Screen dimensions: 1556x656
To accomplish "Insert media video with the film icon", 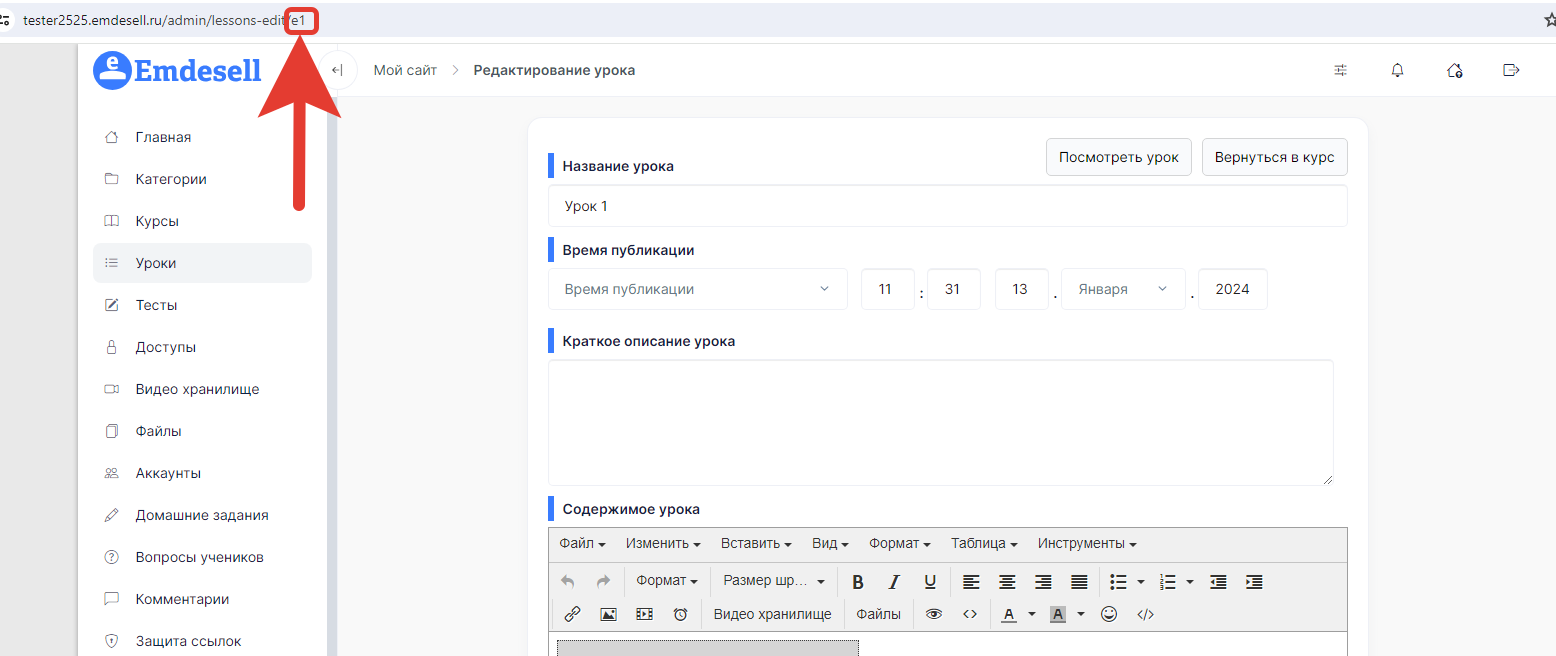I will tap(644, 614).
